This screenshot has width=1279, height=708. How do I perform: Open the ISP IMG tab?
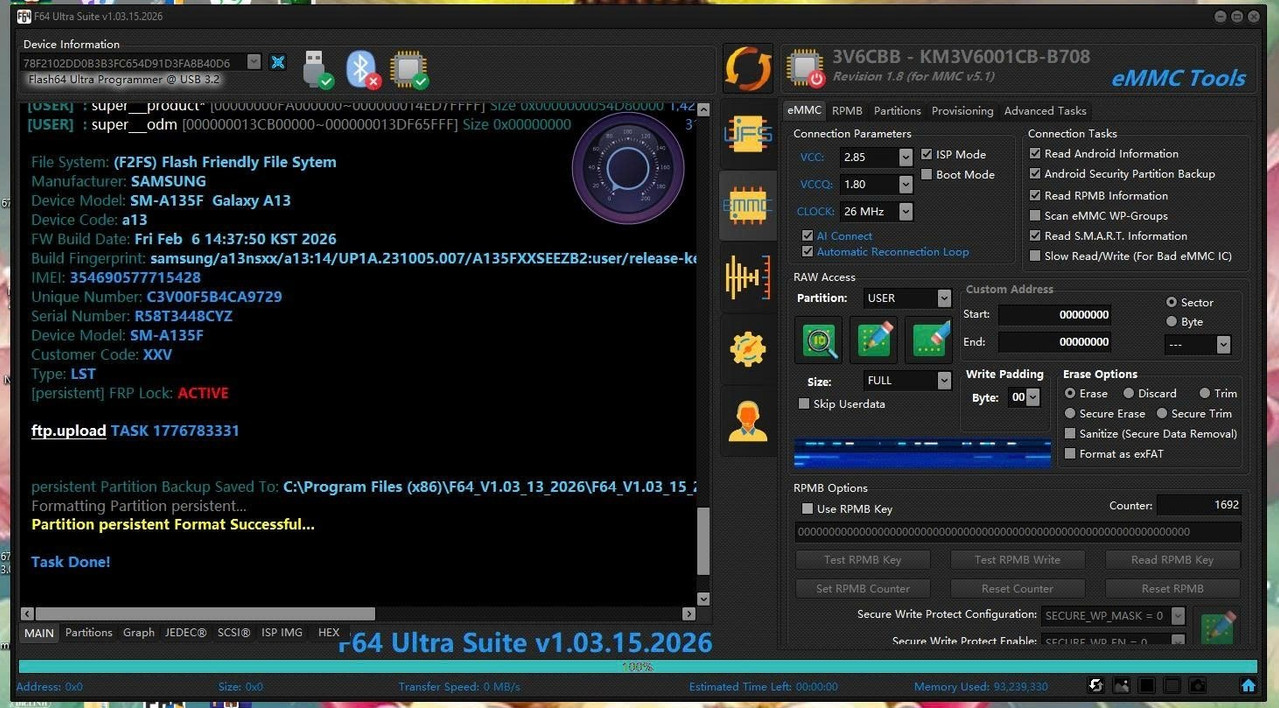click(x=282, y=633)
